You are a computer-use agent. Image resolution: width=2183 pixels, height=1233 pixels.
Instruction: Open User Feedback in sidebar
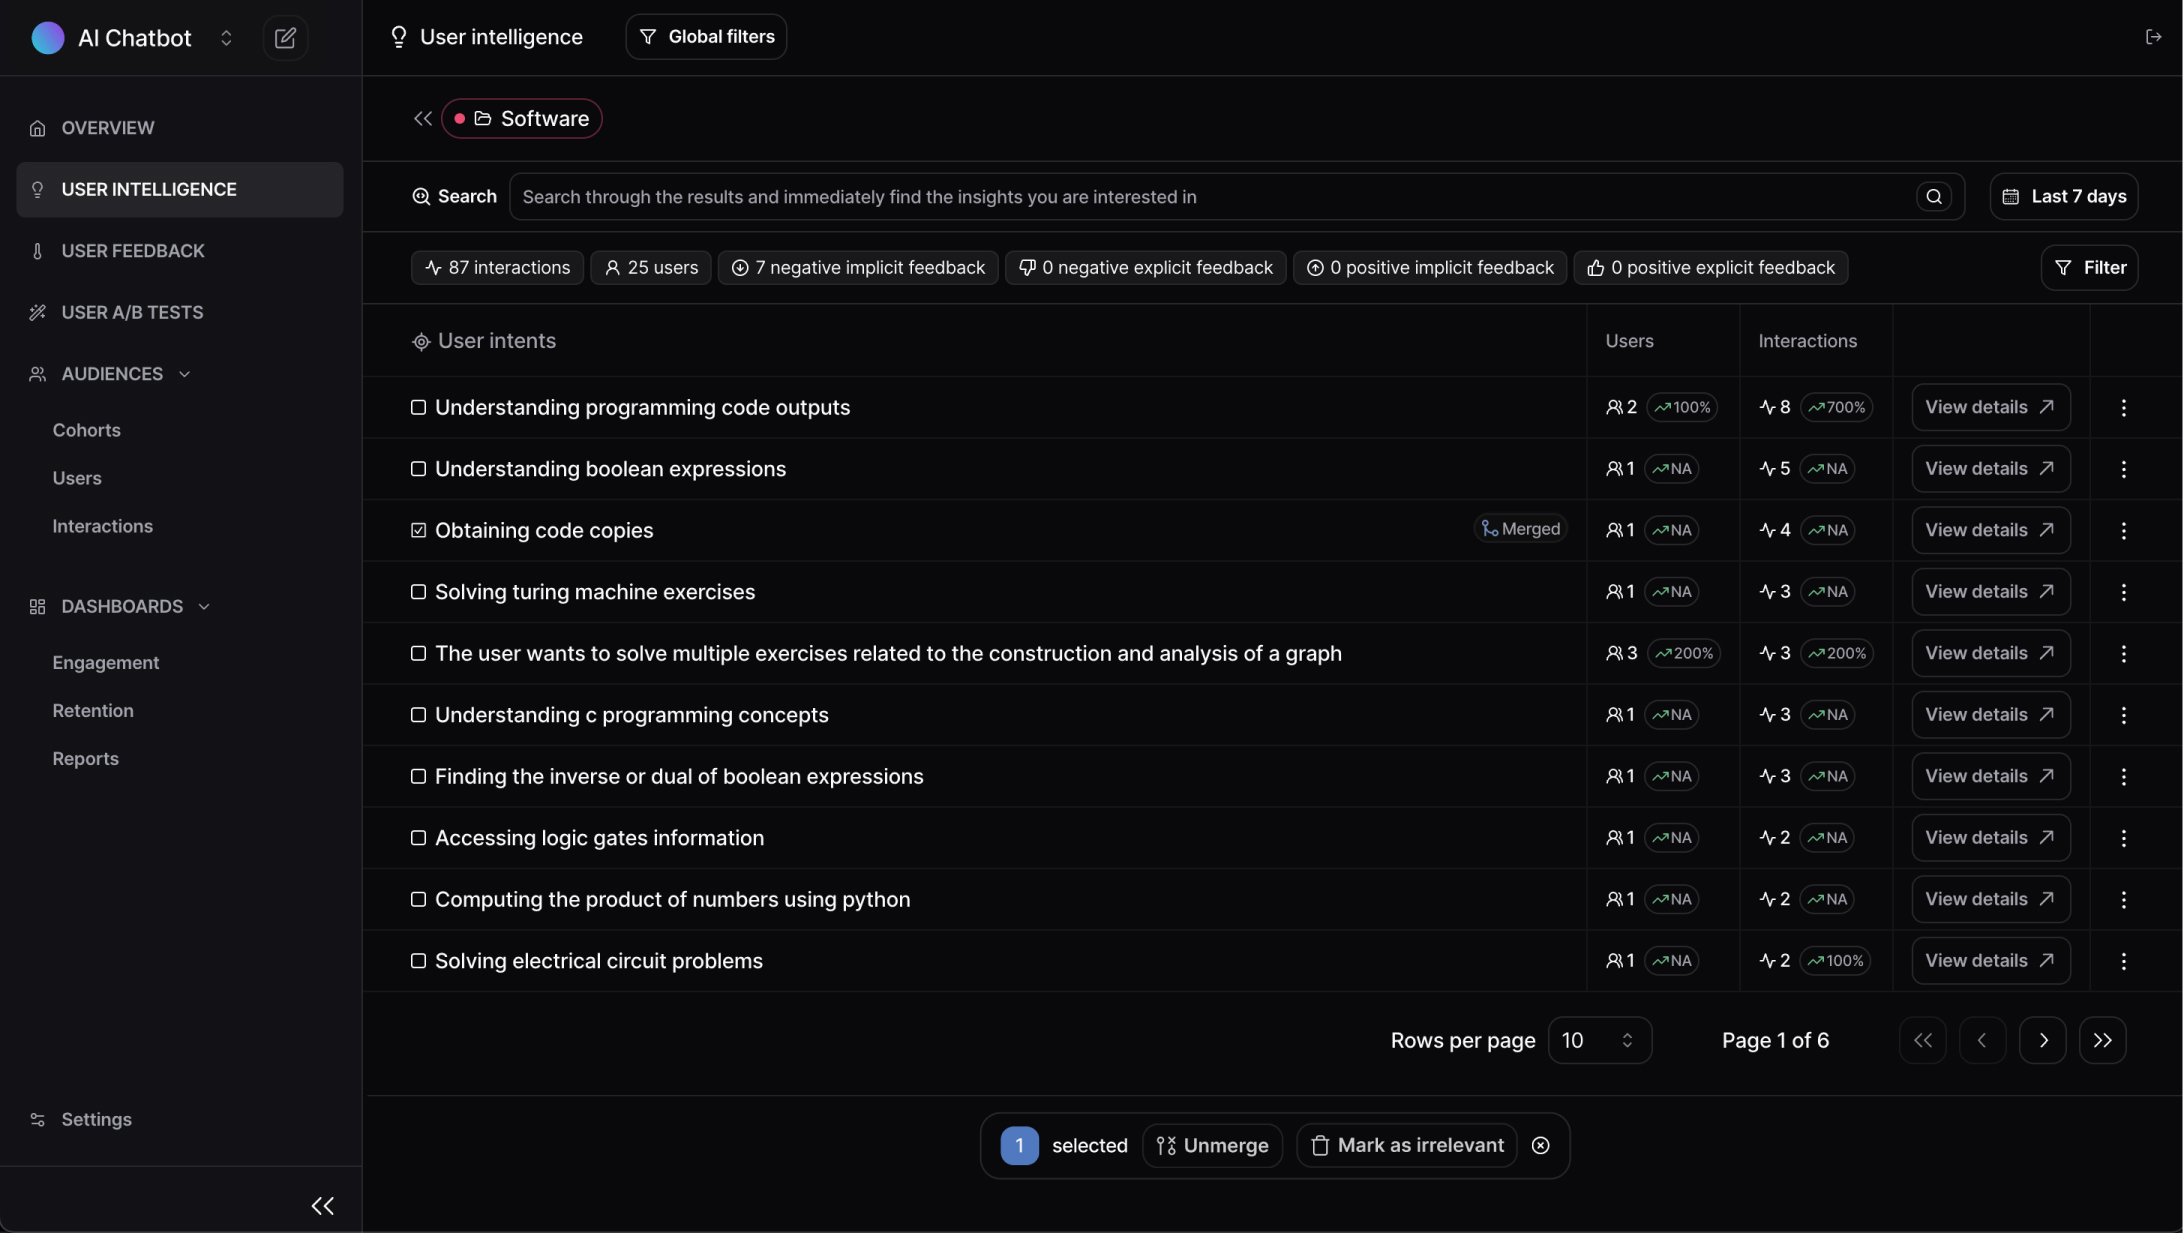coord(132,251)
